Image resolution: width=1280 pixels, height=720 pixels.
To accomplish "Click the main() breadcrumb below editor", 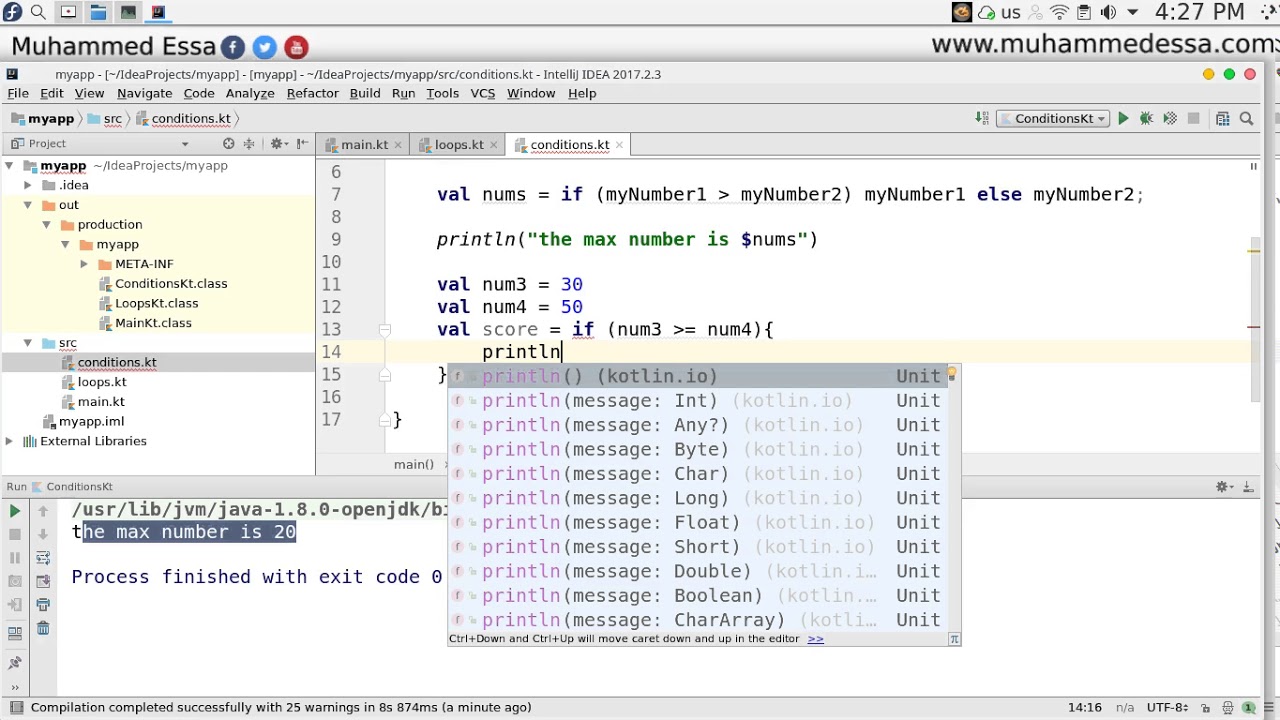I will (413, 464).
